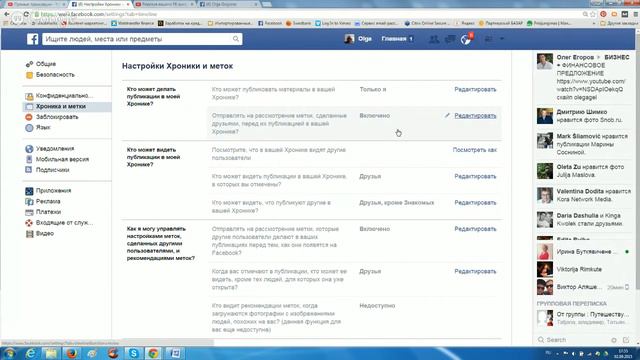Edit who sees what others post
The image size is (640, 360).
click(475, 203)
